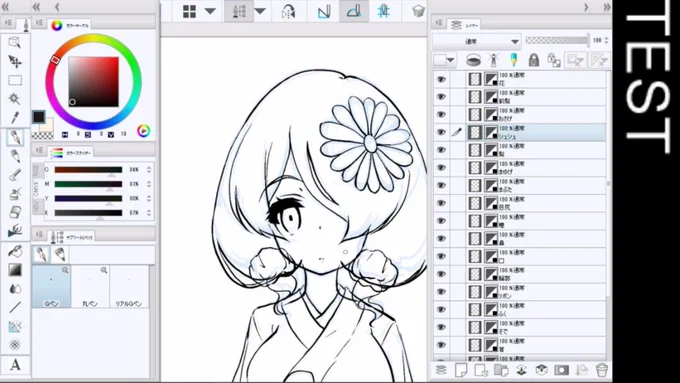680x383 pixels.
Task: Choose the 丸ペン sub tool
Action: (x=90, y=287)
